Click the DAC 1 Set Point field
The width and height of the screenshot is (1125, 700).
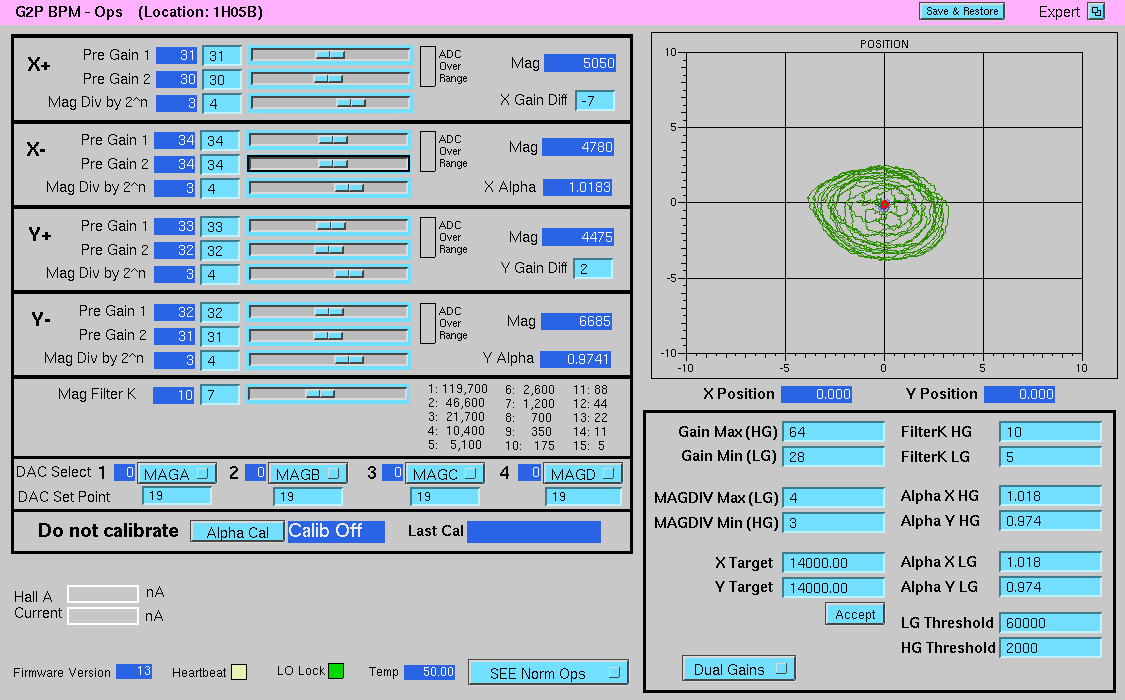(177, 496)
